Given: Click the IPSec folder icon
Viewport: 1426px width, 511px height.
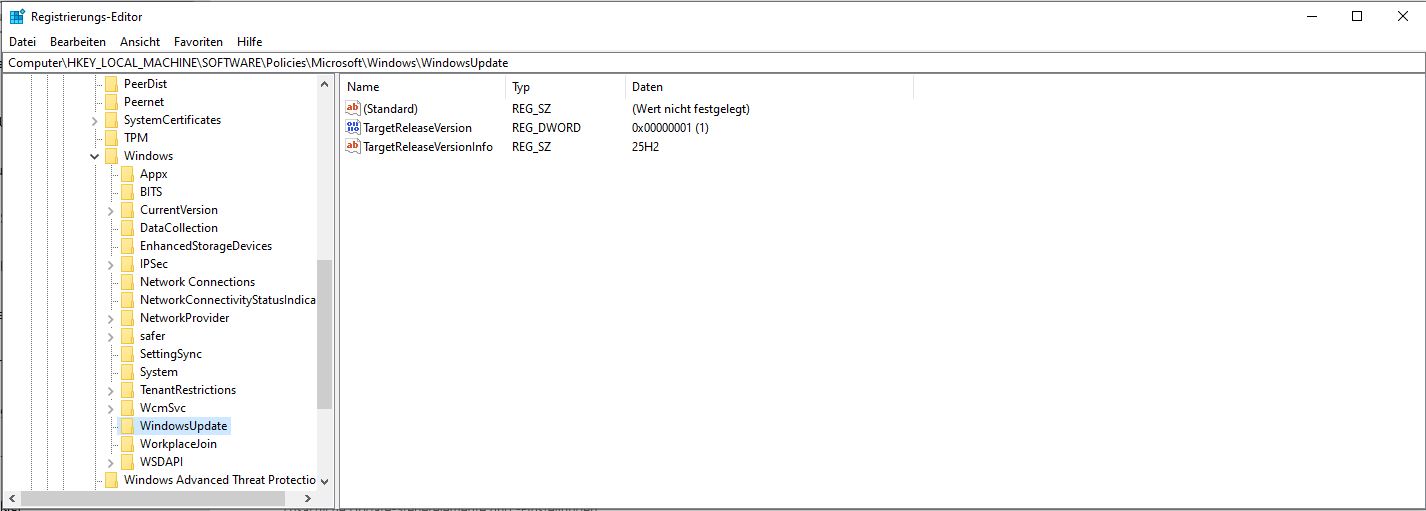Looking at the screenshot, I should point(127,264).
